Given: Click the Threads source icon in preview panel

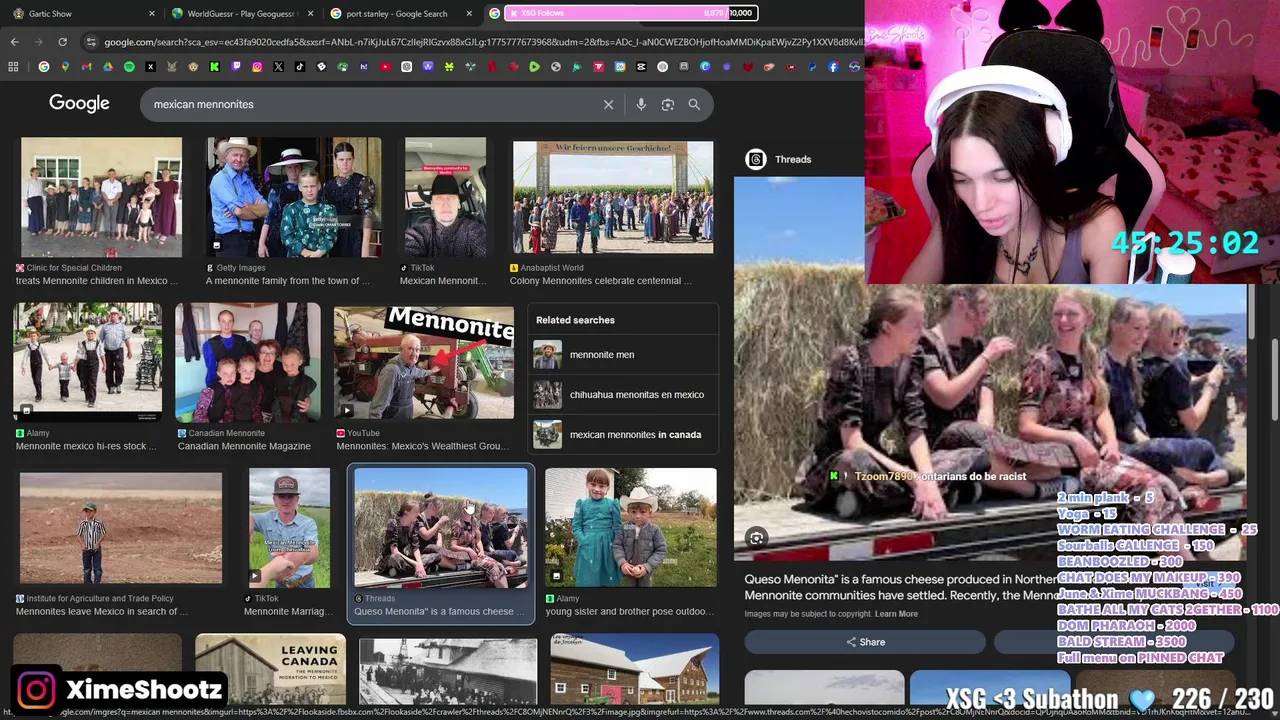Looking at the screenshot, I should (756, 159).
